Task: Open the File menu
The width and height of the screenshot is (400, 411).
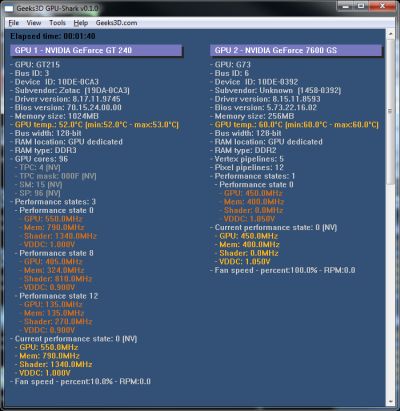Action: pyautogui.click(x=14, y=23)
